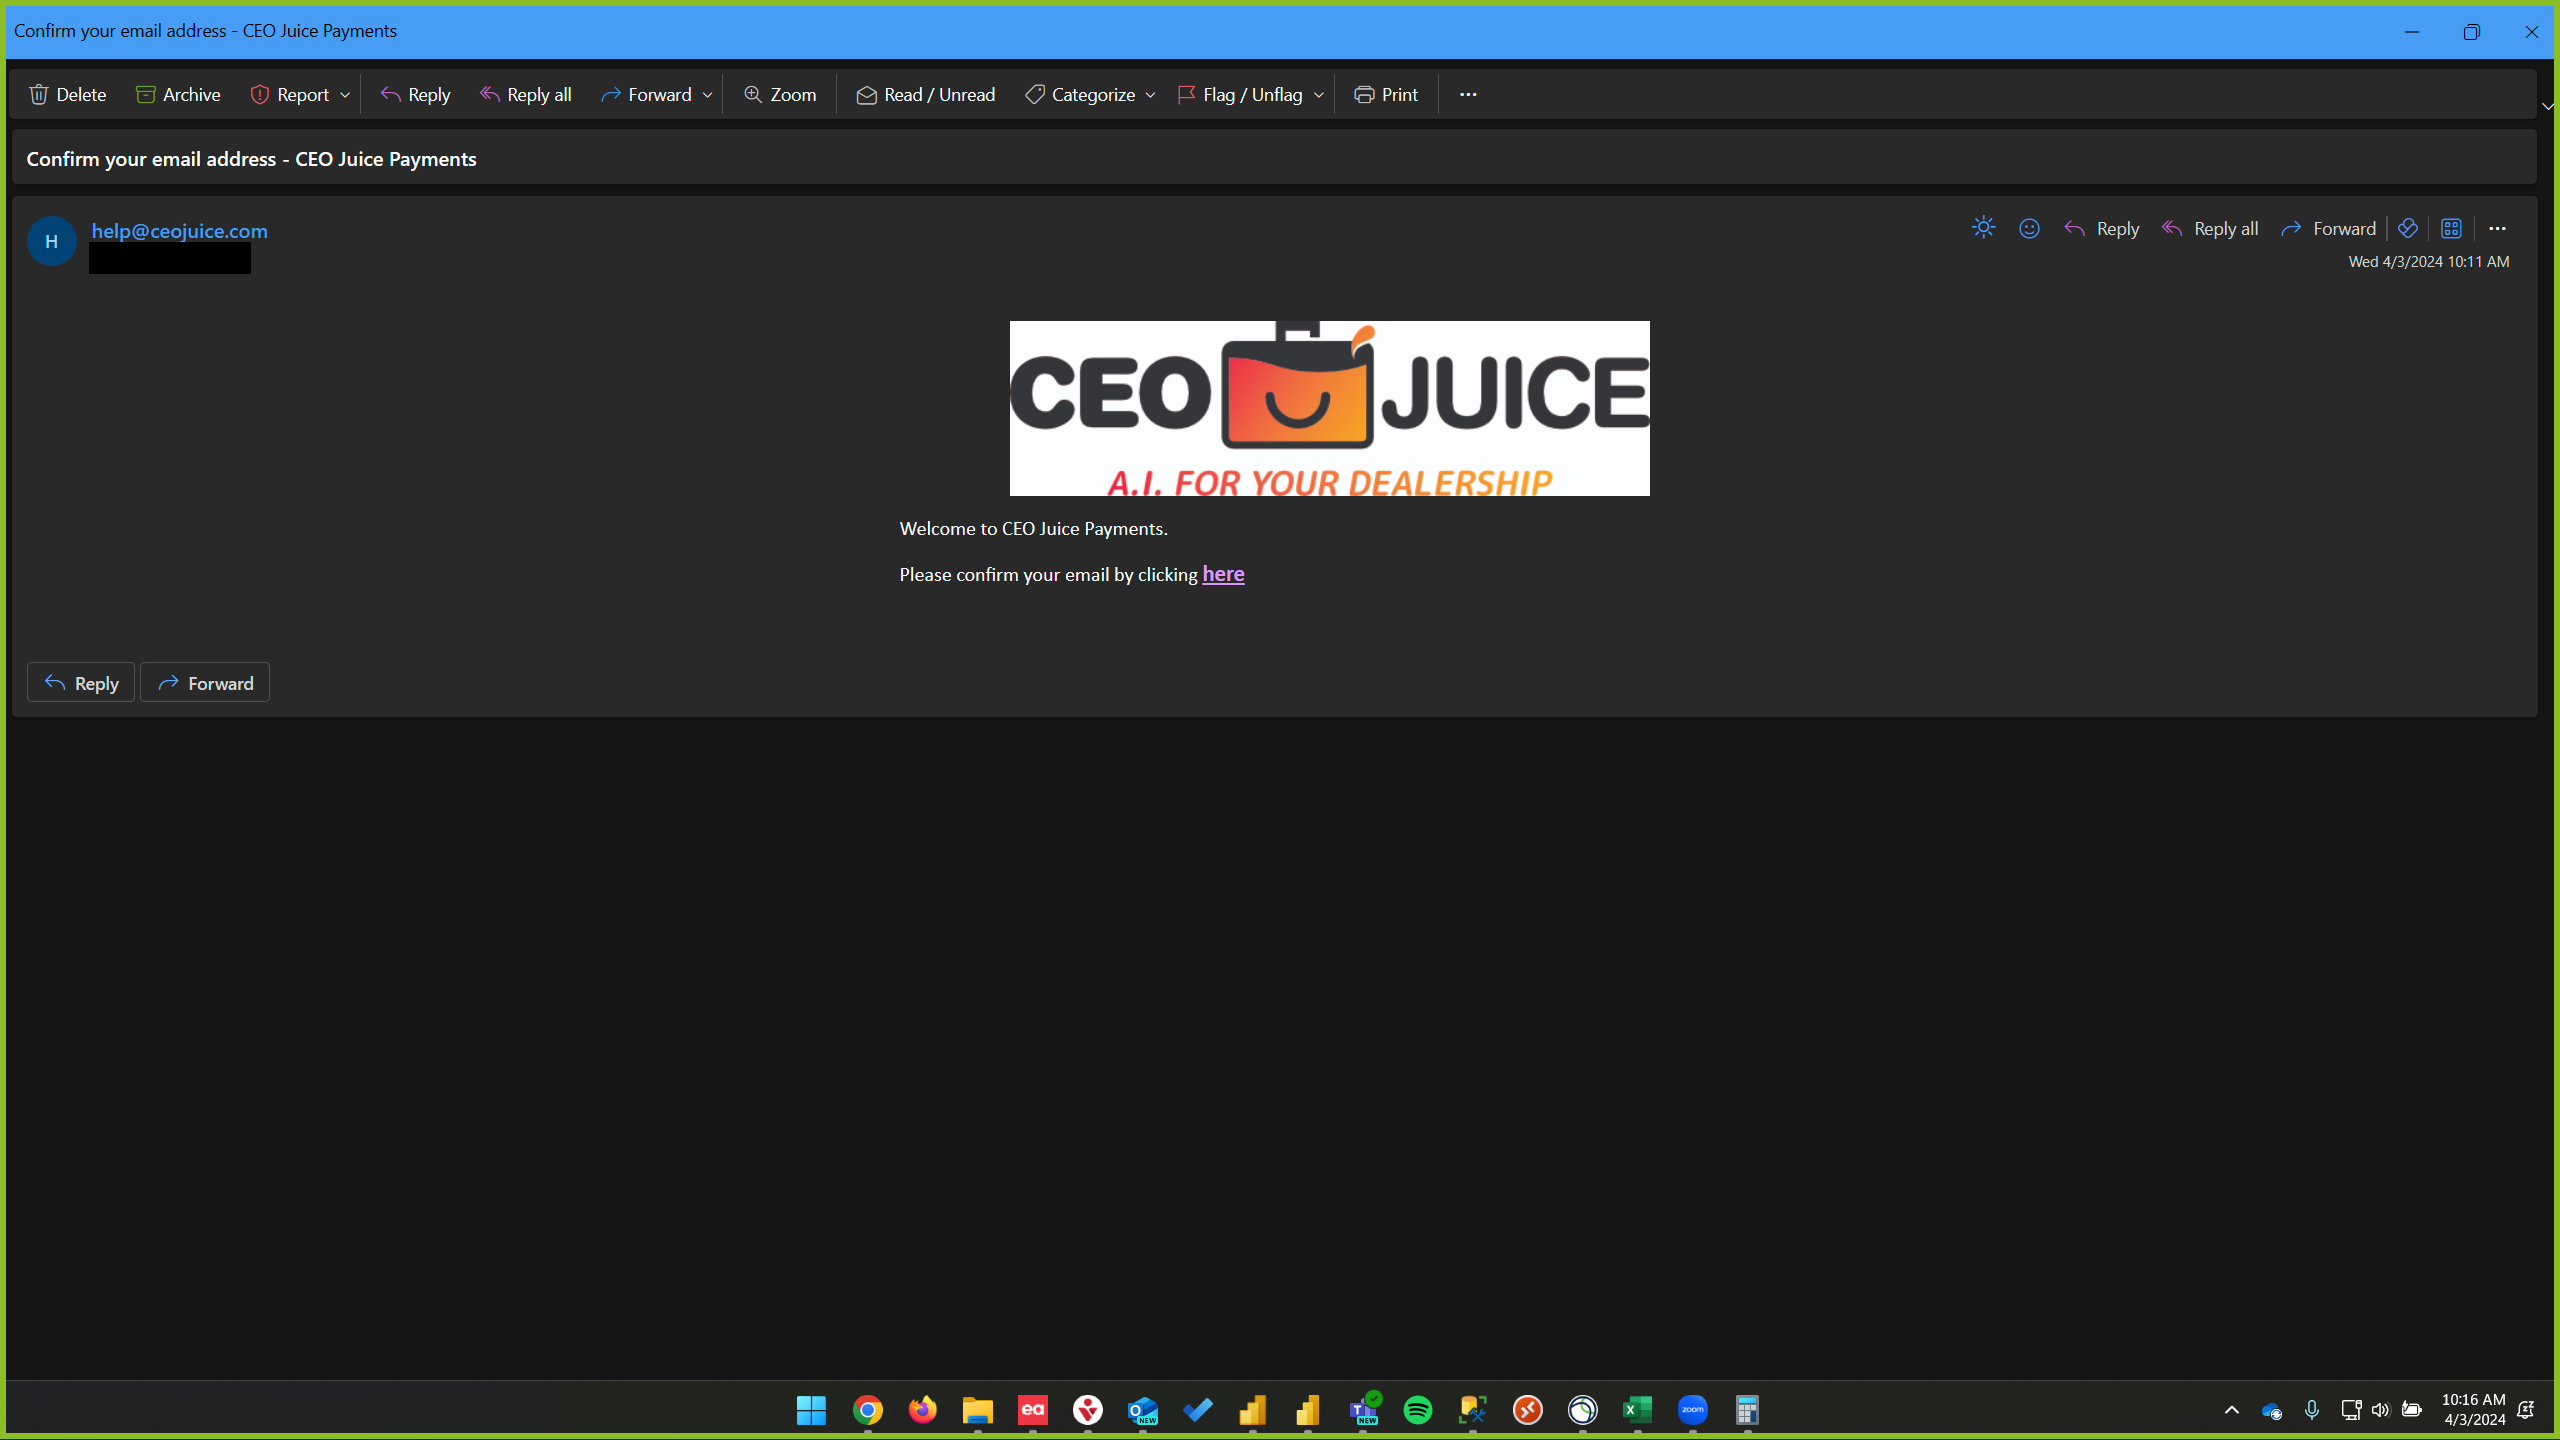2560x1440 pixels.
Task: Expand the Report dropdown arrow
Action: [345, 95]
